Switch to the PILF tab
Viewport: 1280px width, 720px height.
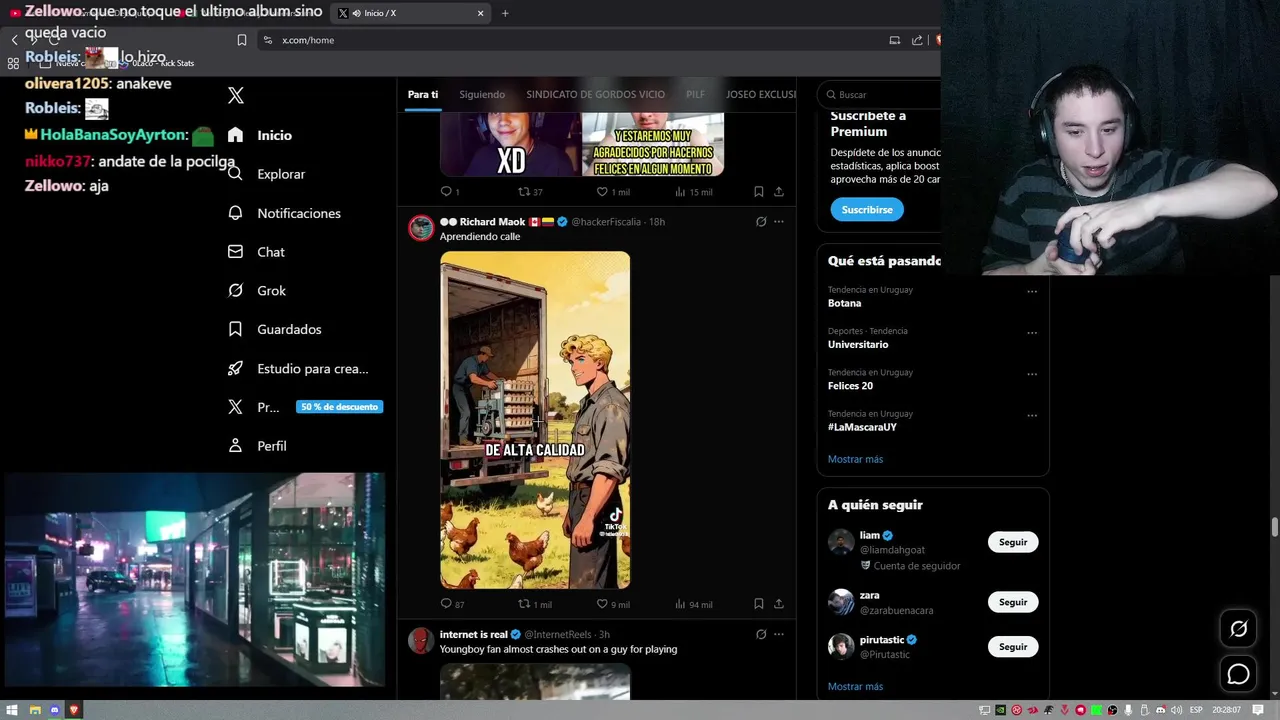pos(695,94)
